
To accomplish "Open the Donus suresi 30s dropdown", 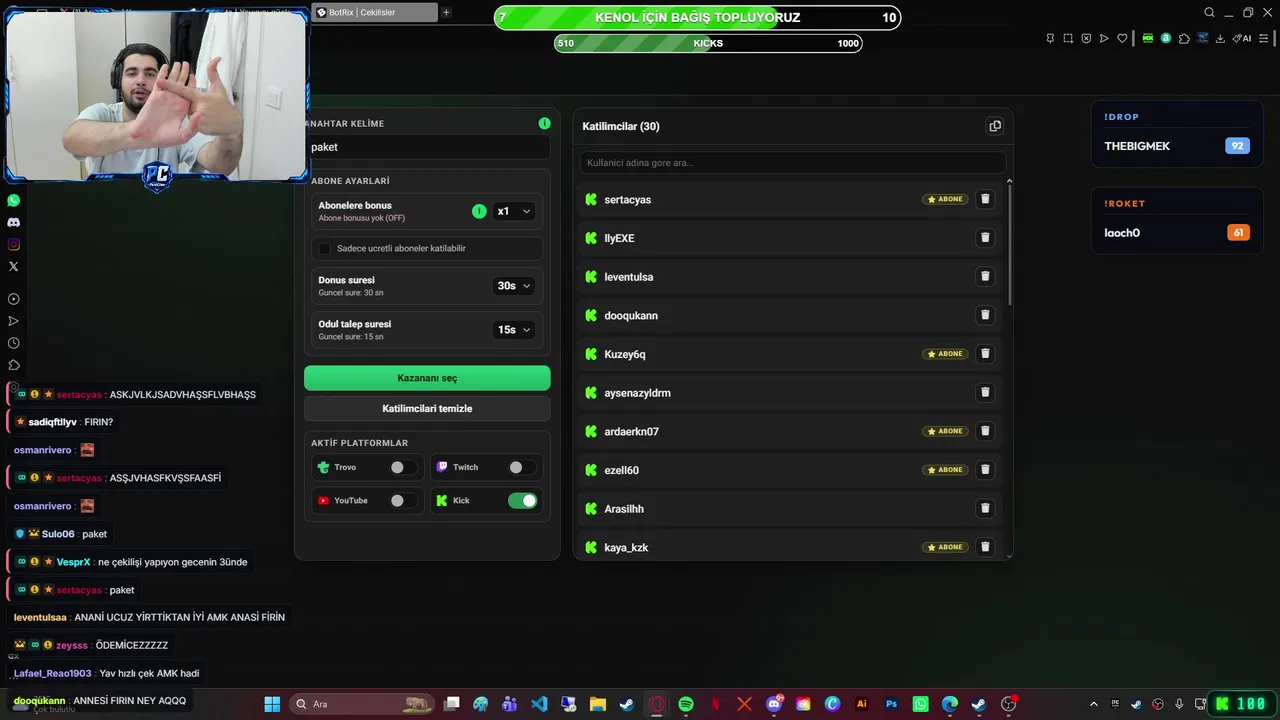I will point(514,286).
